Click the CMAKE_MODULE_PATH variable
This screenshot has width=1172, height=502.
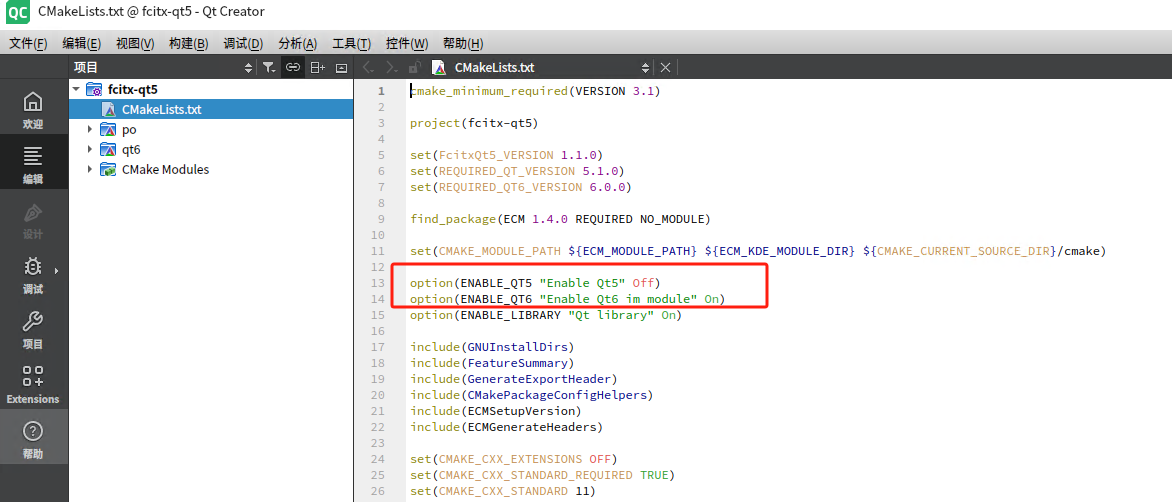coord(499,251)
